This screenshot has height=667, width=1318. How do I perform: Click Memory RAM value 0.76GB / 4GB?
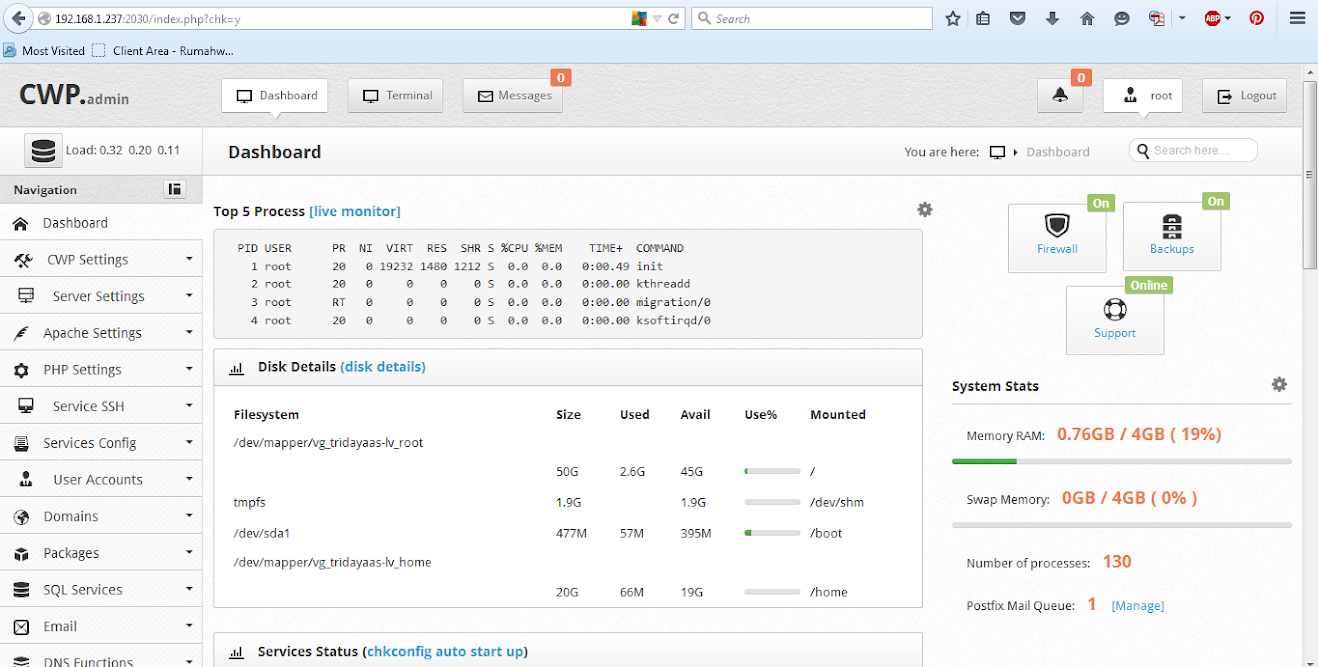[x=1139, y=435]
